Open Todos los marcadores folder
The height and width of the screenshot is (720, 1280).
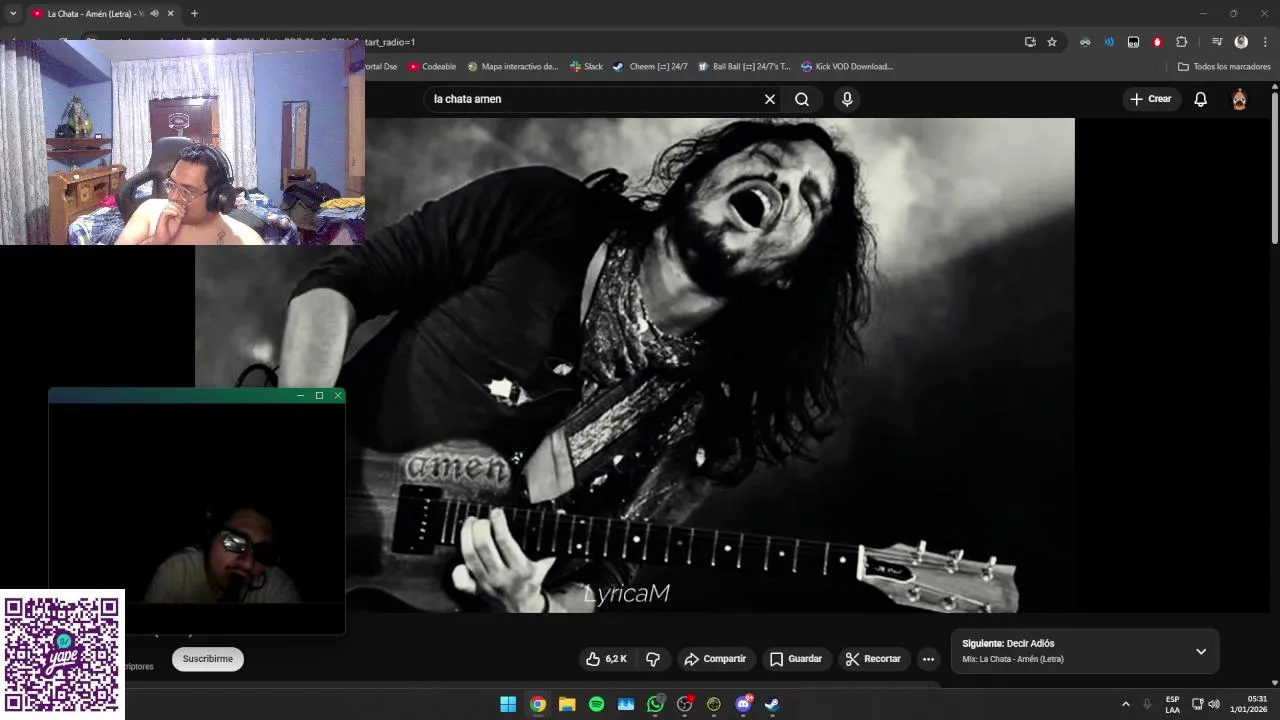(x=1224, y=67)
